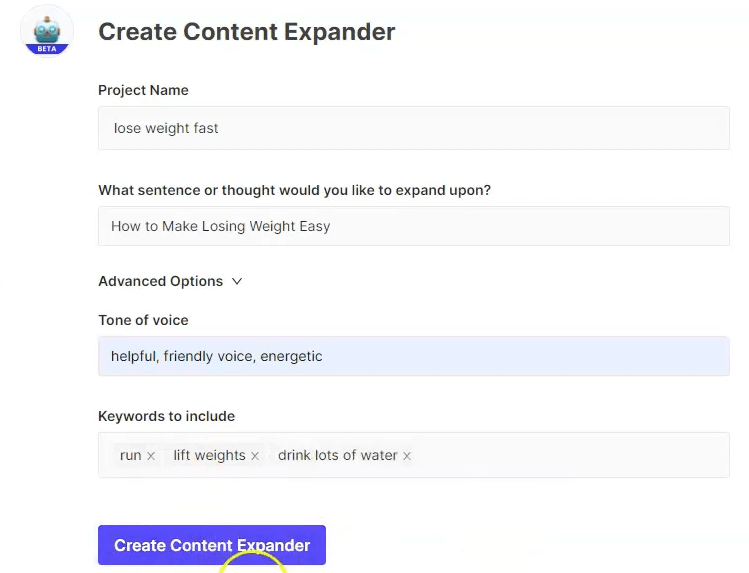Click the 'Create Content Expander' page heading
749x573 pixels.
[246, 32]
